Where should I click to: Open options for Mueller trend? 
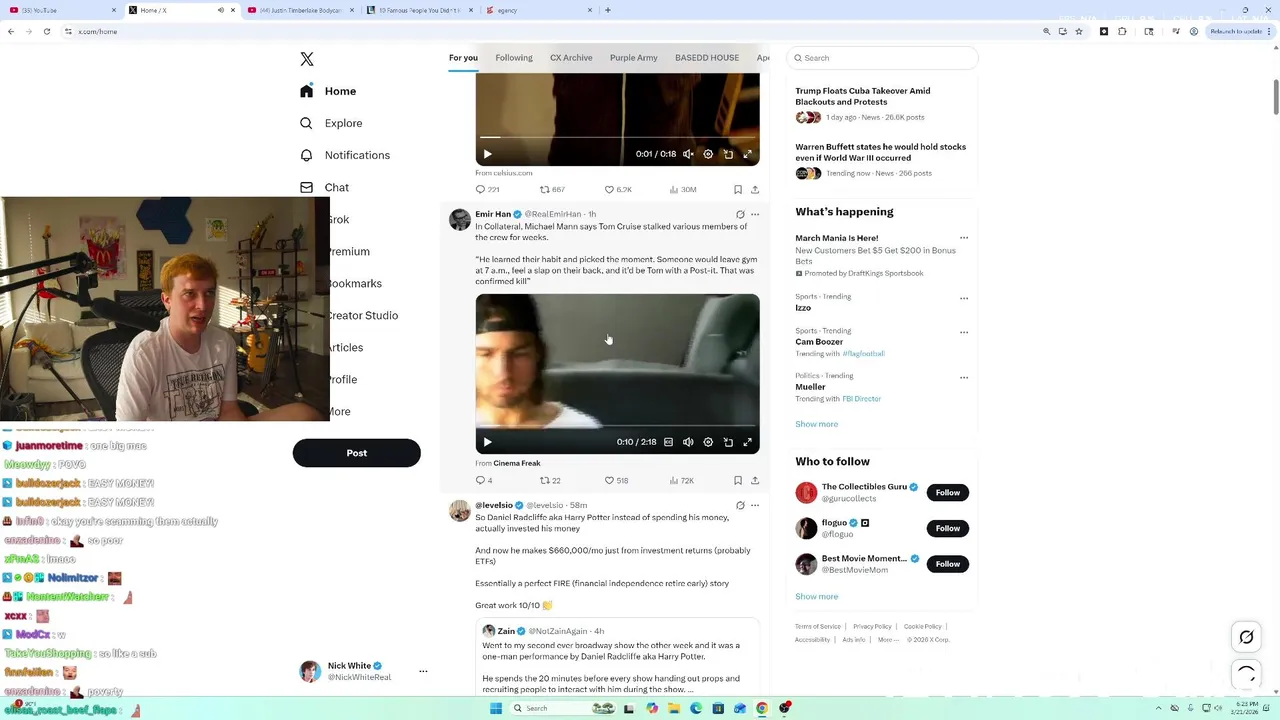[x=964, y=378]
